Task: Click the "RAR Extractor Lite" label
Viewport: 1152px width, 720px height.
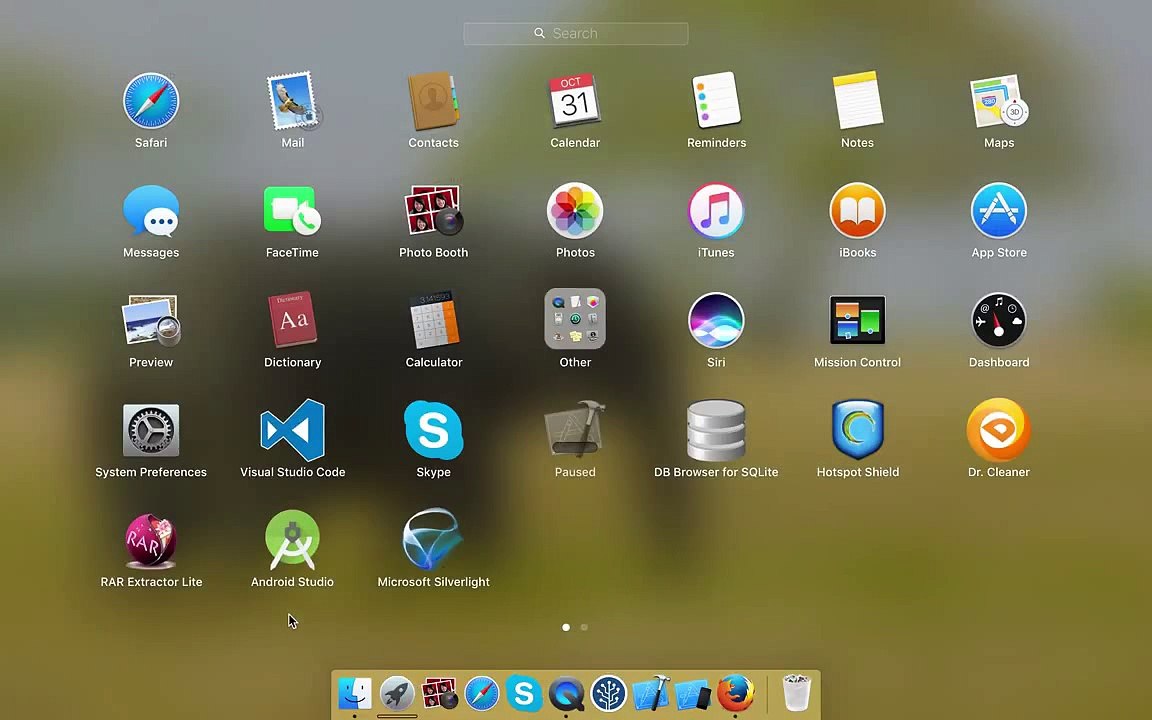Action: (151, 582)
